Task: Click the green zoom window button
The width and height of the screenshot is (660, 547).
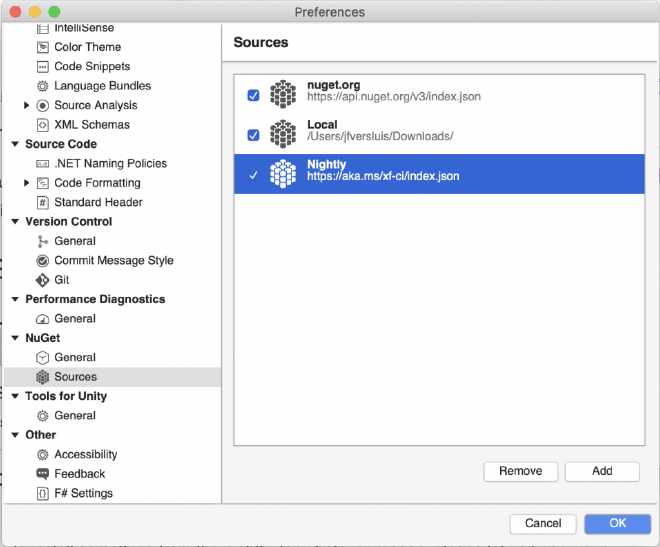Action: click(54, 12)
